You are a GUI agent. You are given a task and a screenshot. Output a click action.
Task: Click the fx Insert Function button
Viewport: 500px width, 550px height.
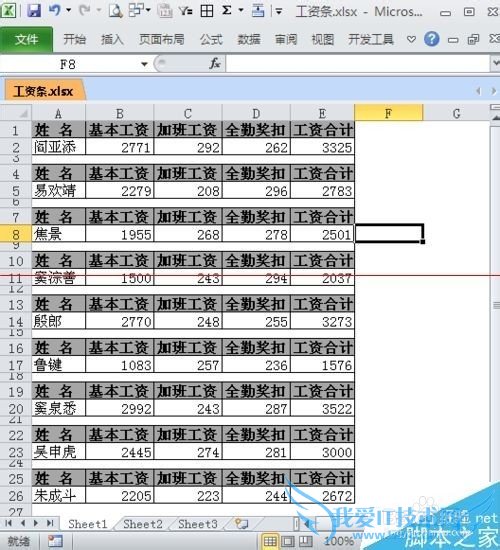click(x=214, y=64)
